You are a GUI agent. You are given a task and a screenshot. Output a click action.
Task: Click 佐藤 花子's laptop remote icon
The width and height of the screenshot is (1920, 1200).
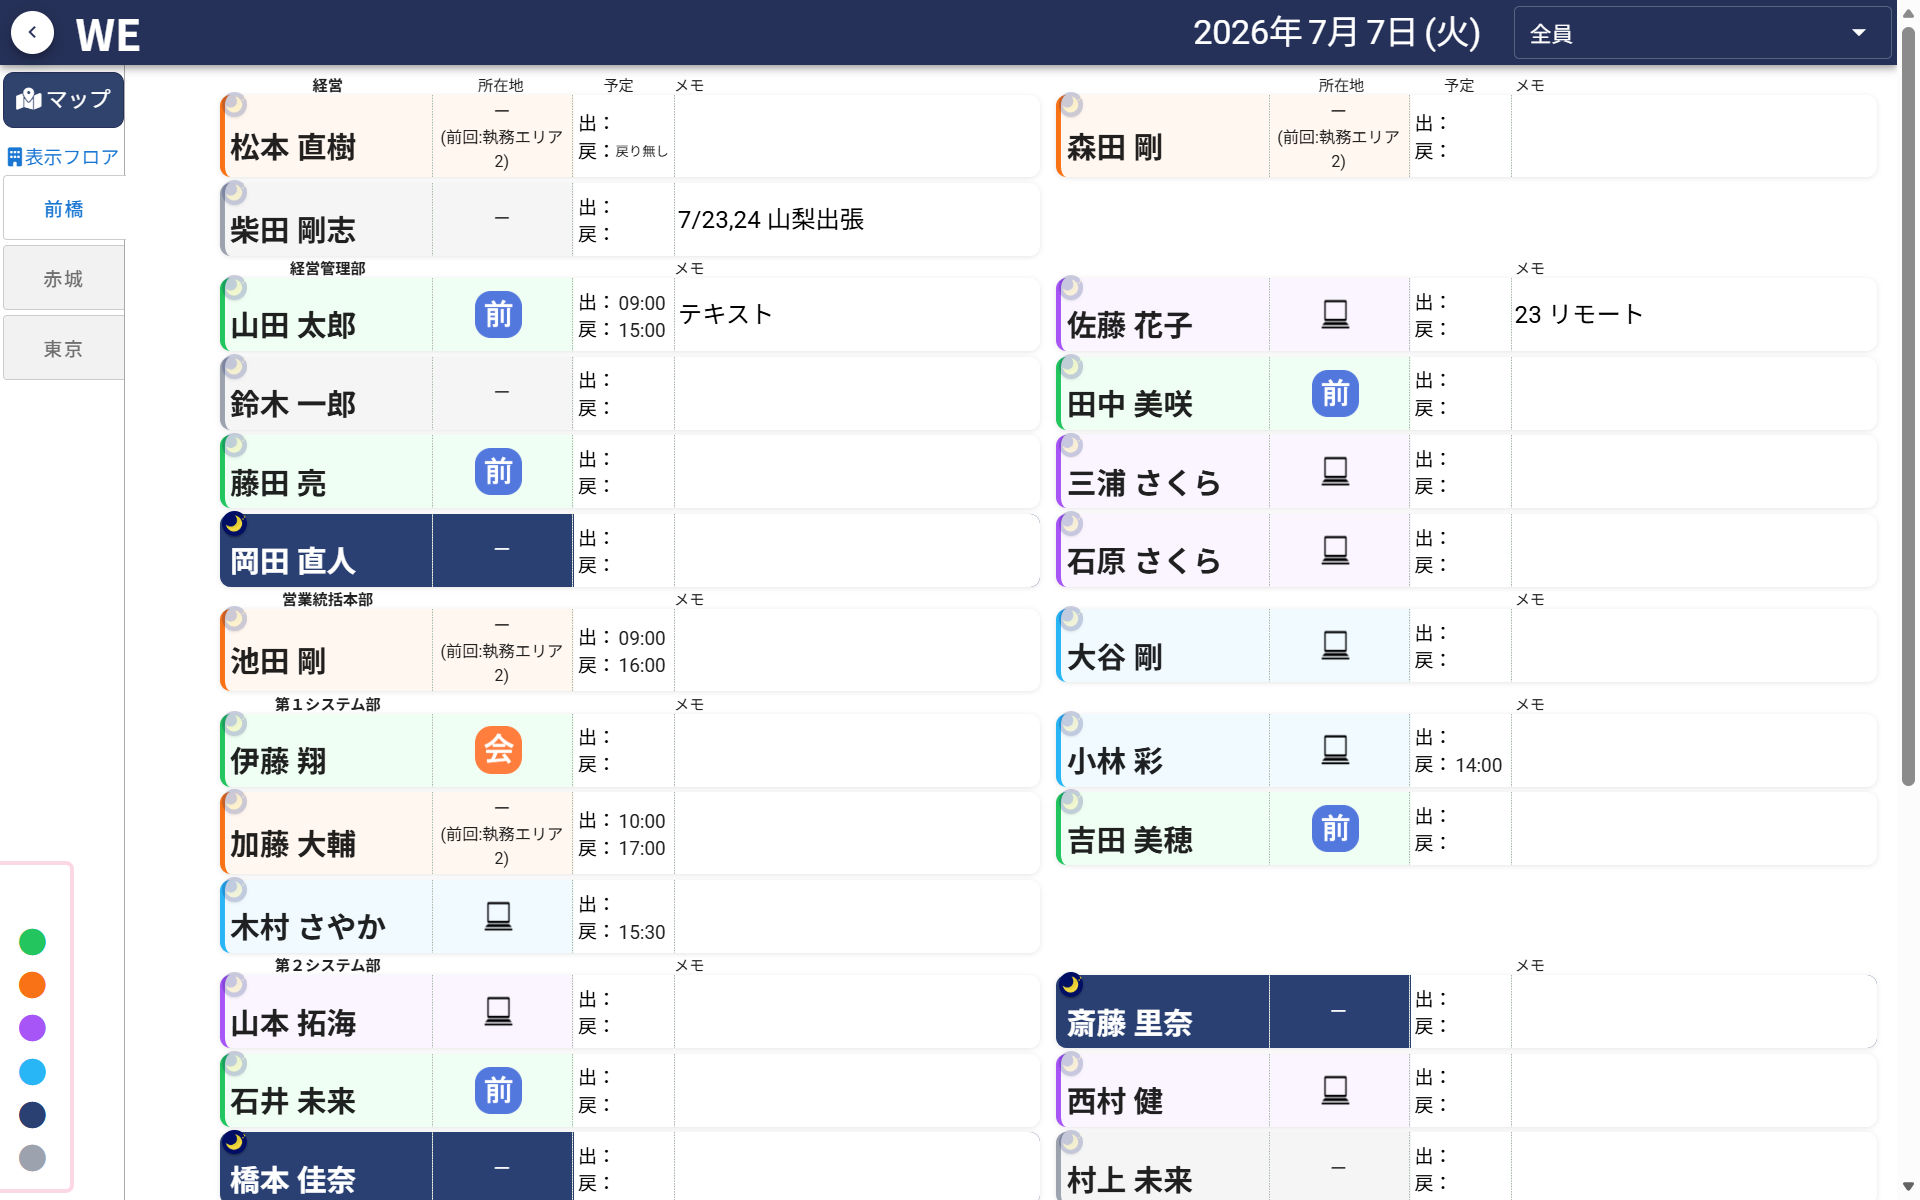coord(1335,315)
